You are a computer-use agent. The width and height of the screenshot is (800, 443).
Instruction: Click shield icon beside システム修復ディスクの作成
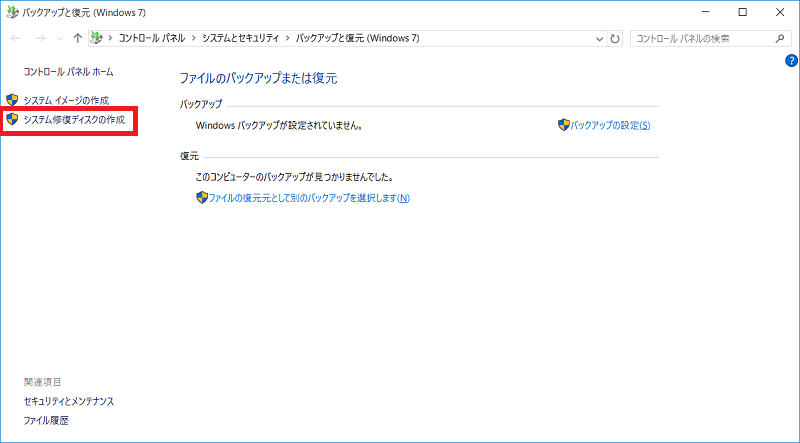pos(12,120)
